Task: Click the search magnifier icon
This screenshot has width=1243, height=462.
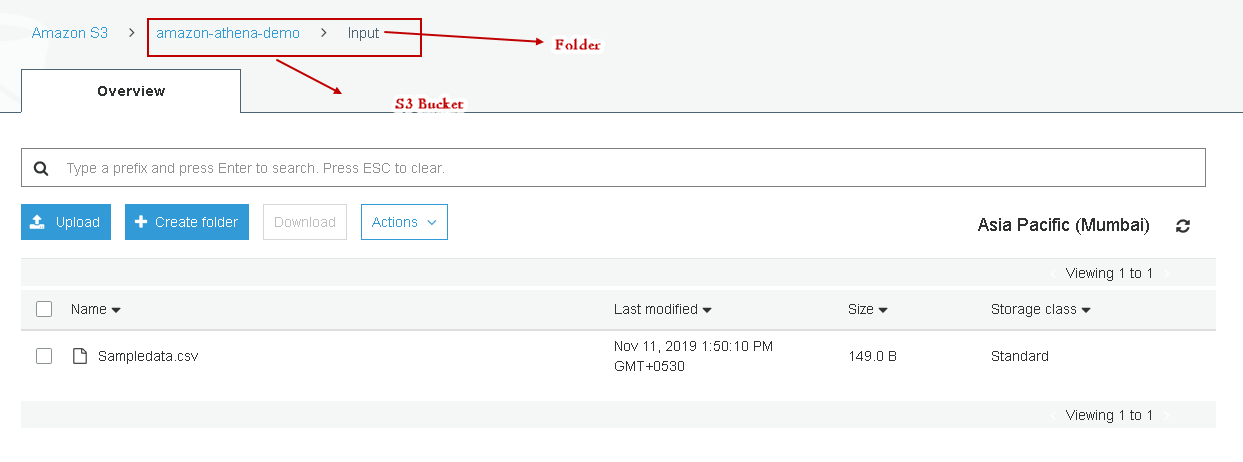Action: click(41, 168)
